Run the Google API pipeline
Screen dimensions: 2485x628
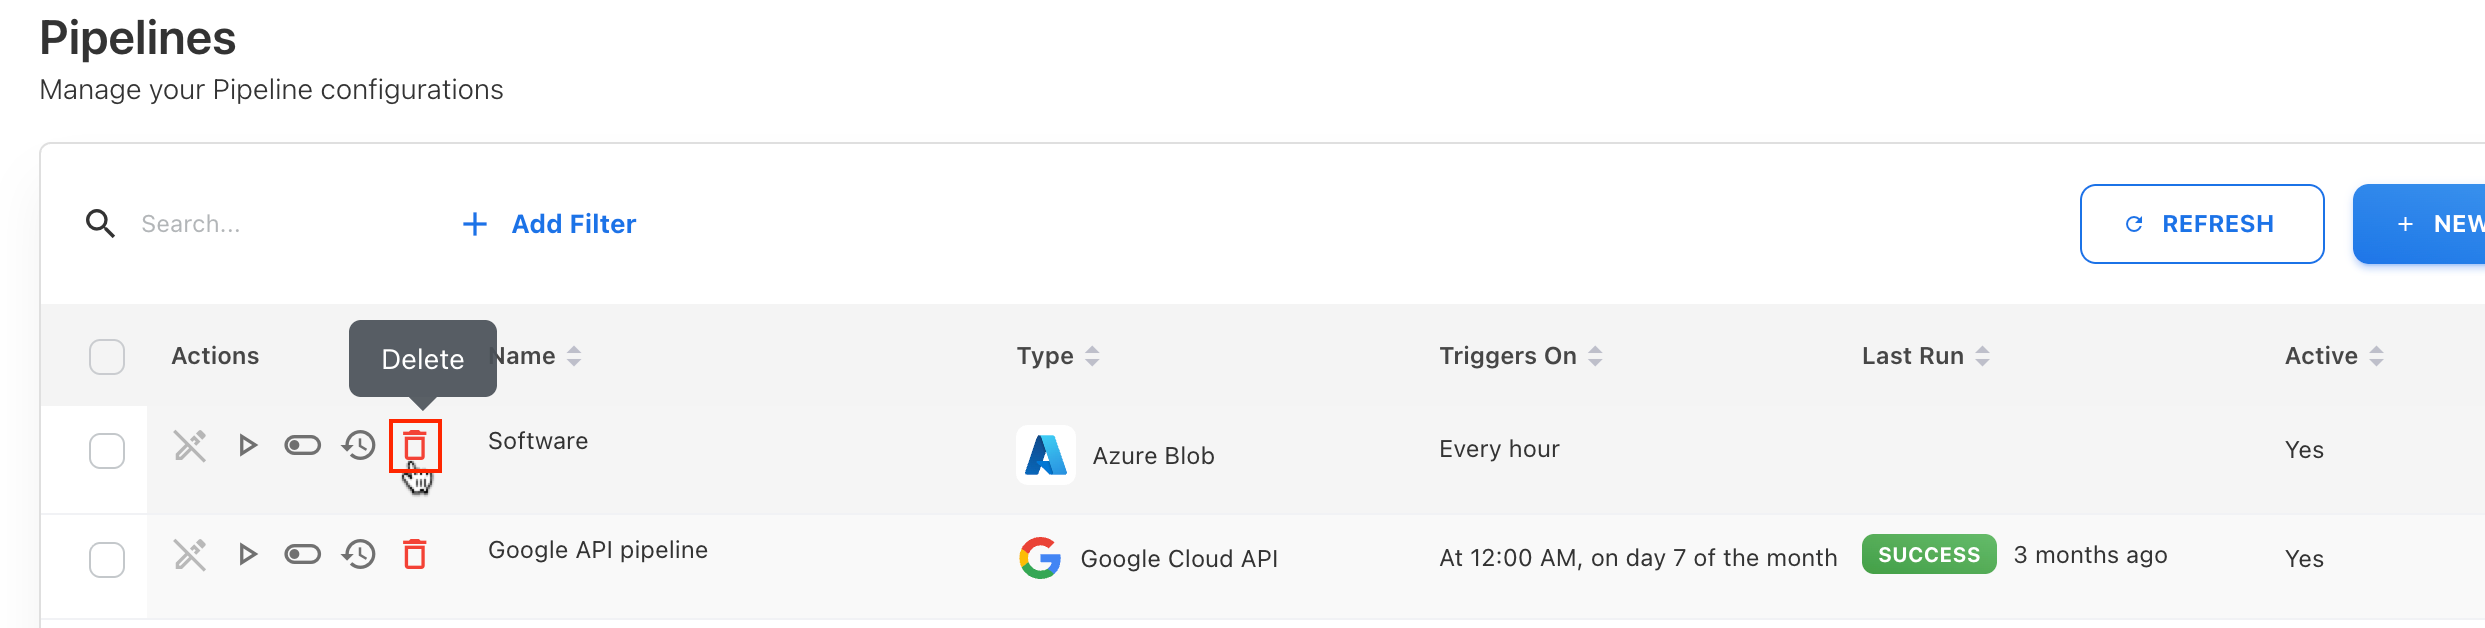point(247,554)
